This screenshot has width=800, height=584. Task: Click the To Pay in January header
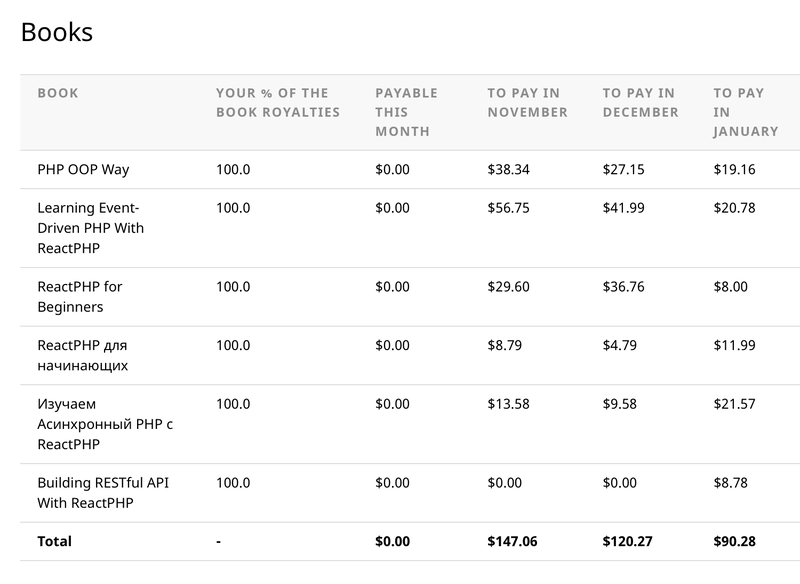(745, 112)
